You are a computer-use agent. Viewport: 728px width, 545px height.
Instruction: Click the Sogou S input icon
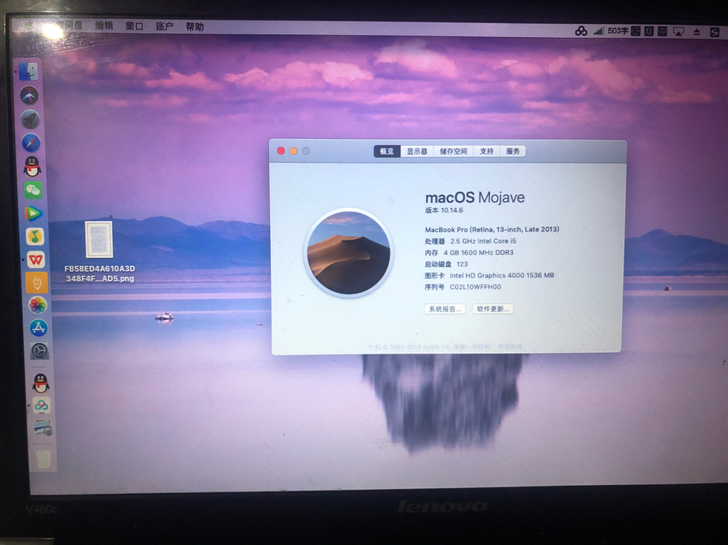pyautogui.click(x=715, y=32)
